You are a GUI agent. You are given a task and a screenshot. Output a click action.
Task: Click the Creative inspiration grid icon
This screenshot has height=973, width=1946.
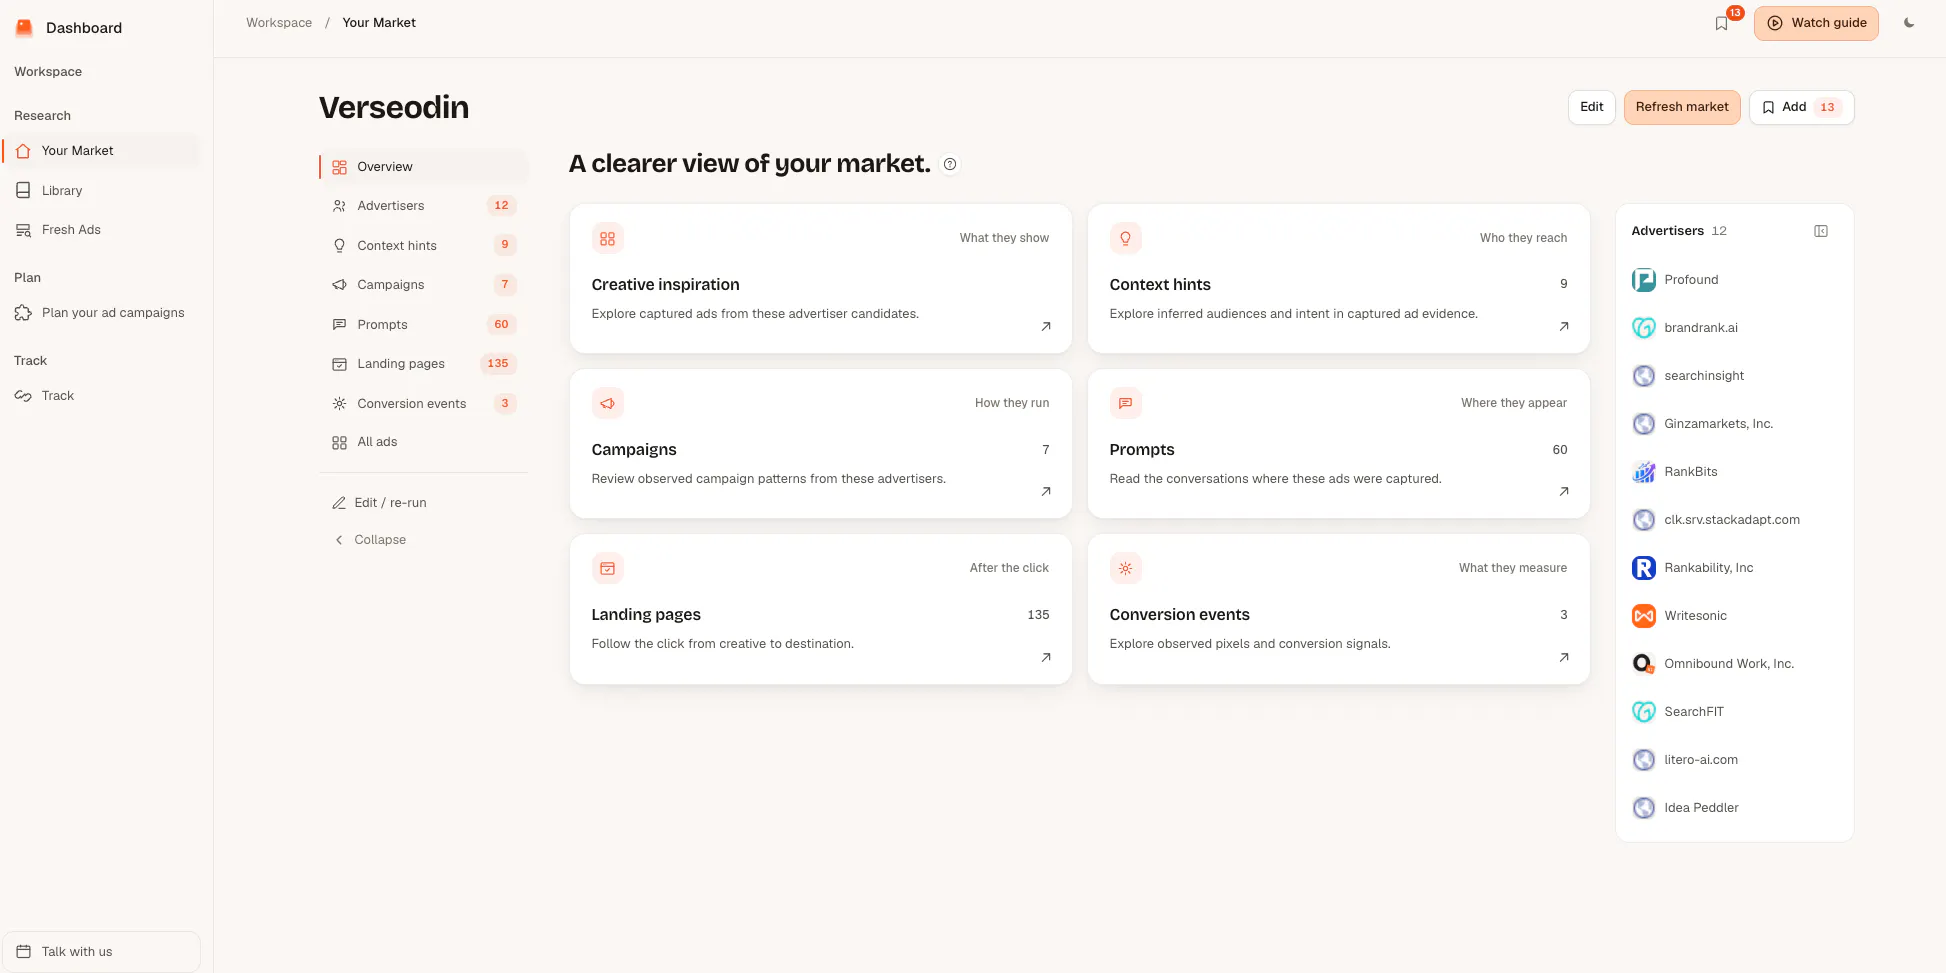click(607, 238)
